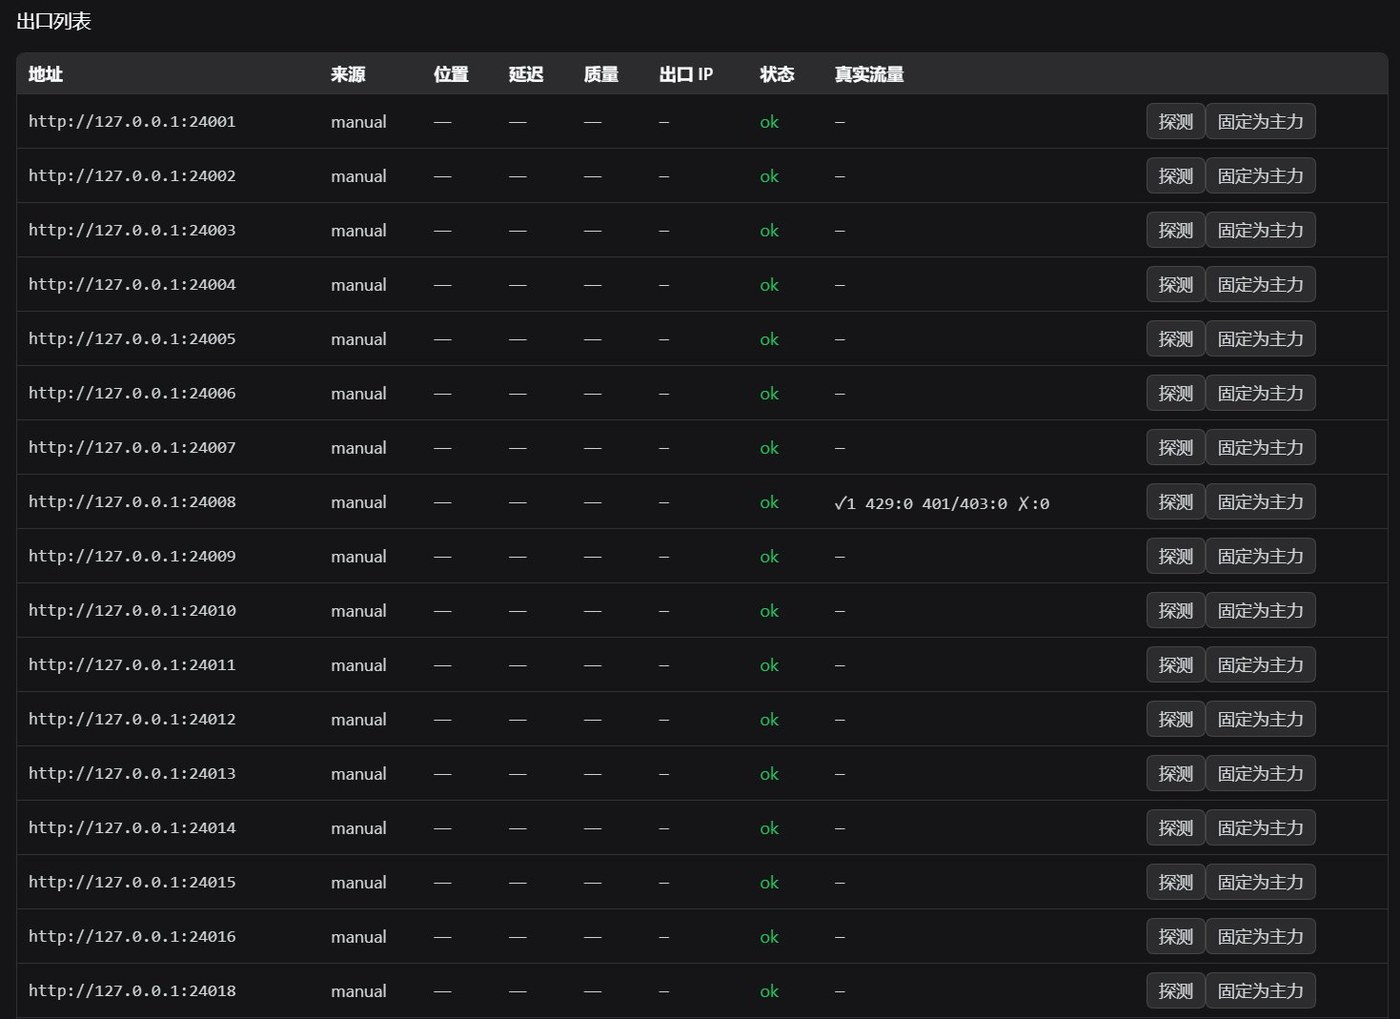The height and width of the screenshot is (1019, 1400).
Task: Click the 出口列表 section title
Action: tap(54, 21)
